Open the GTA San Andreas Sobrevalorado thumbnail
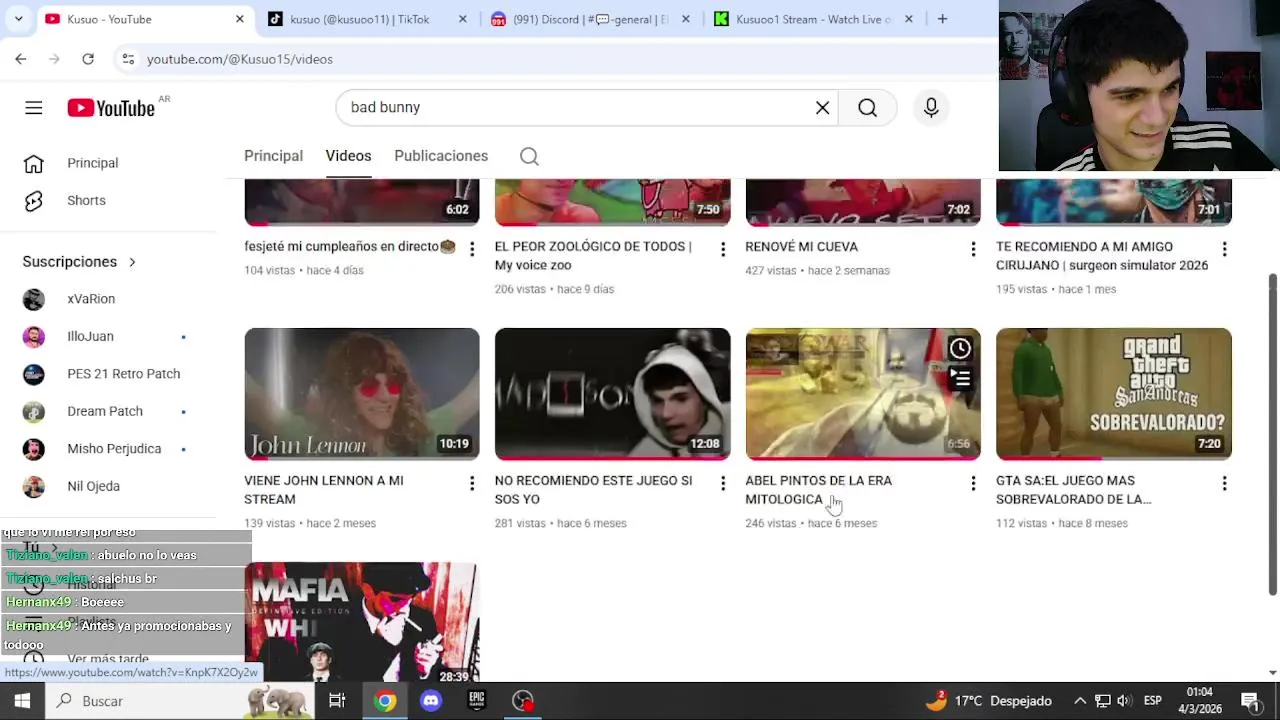Screen dimensions: 1280x720 pos(1114,394)
